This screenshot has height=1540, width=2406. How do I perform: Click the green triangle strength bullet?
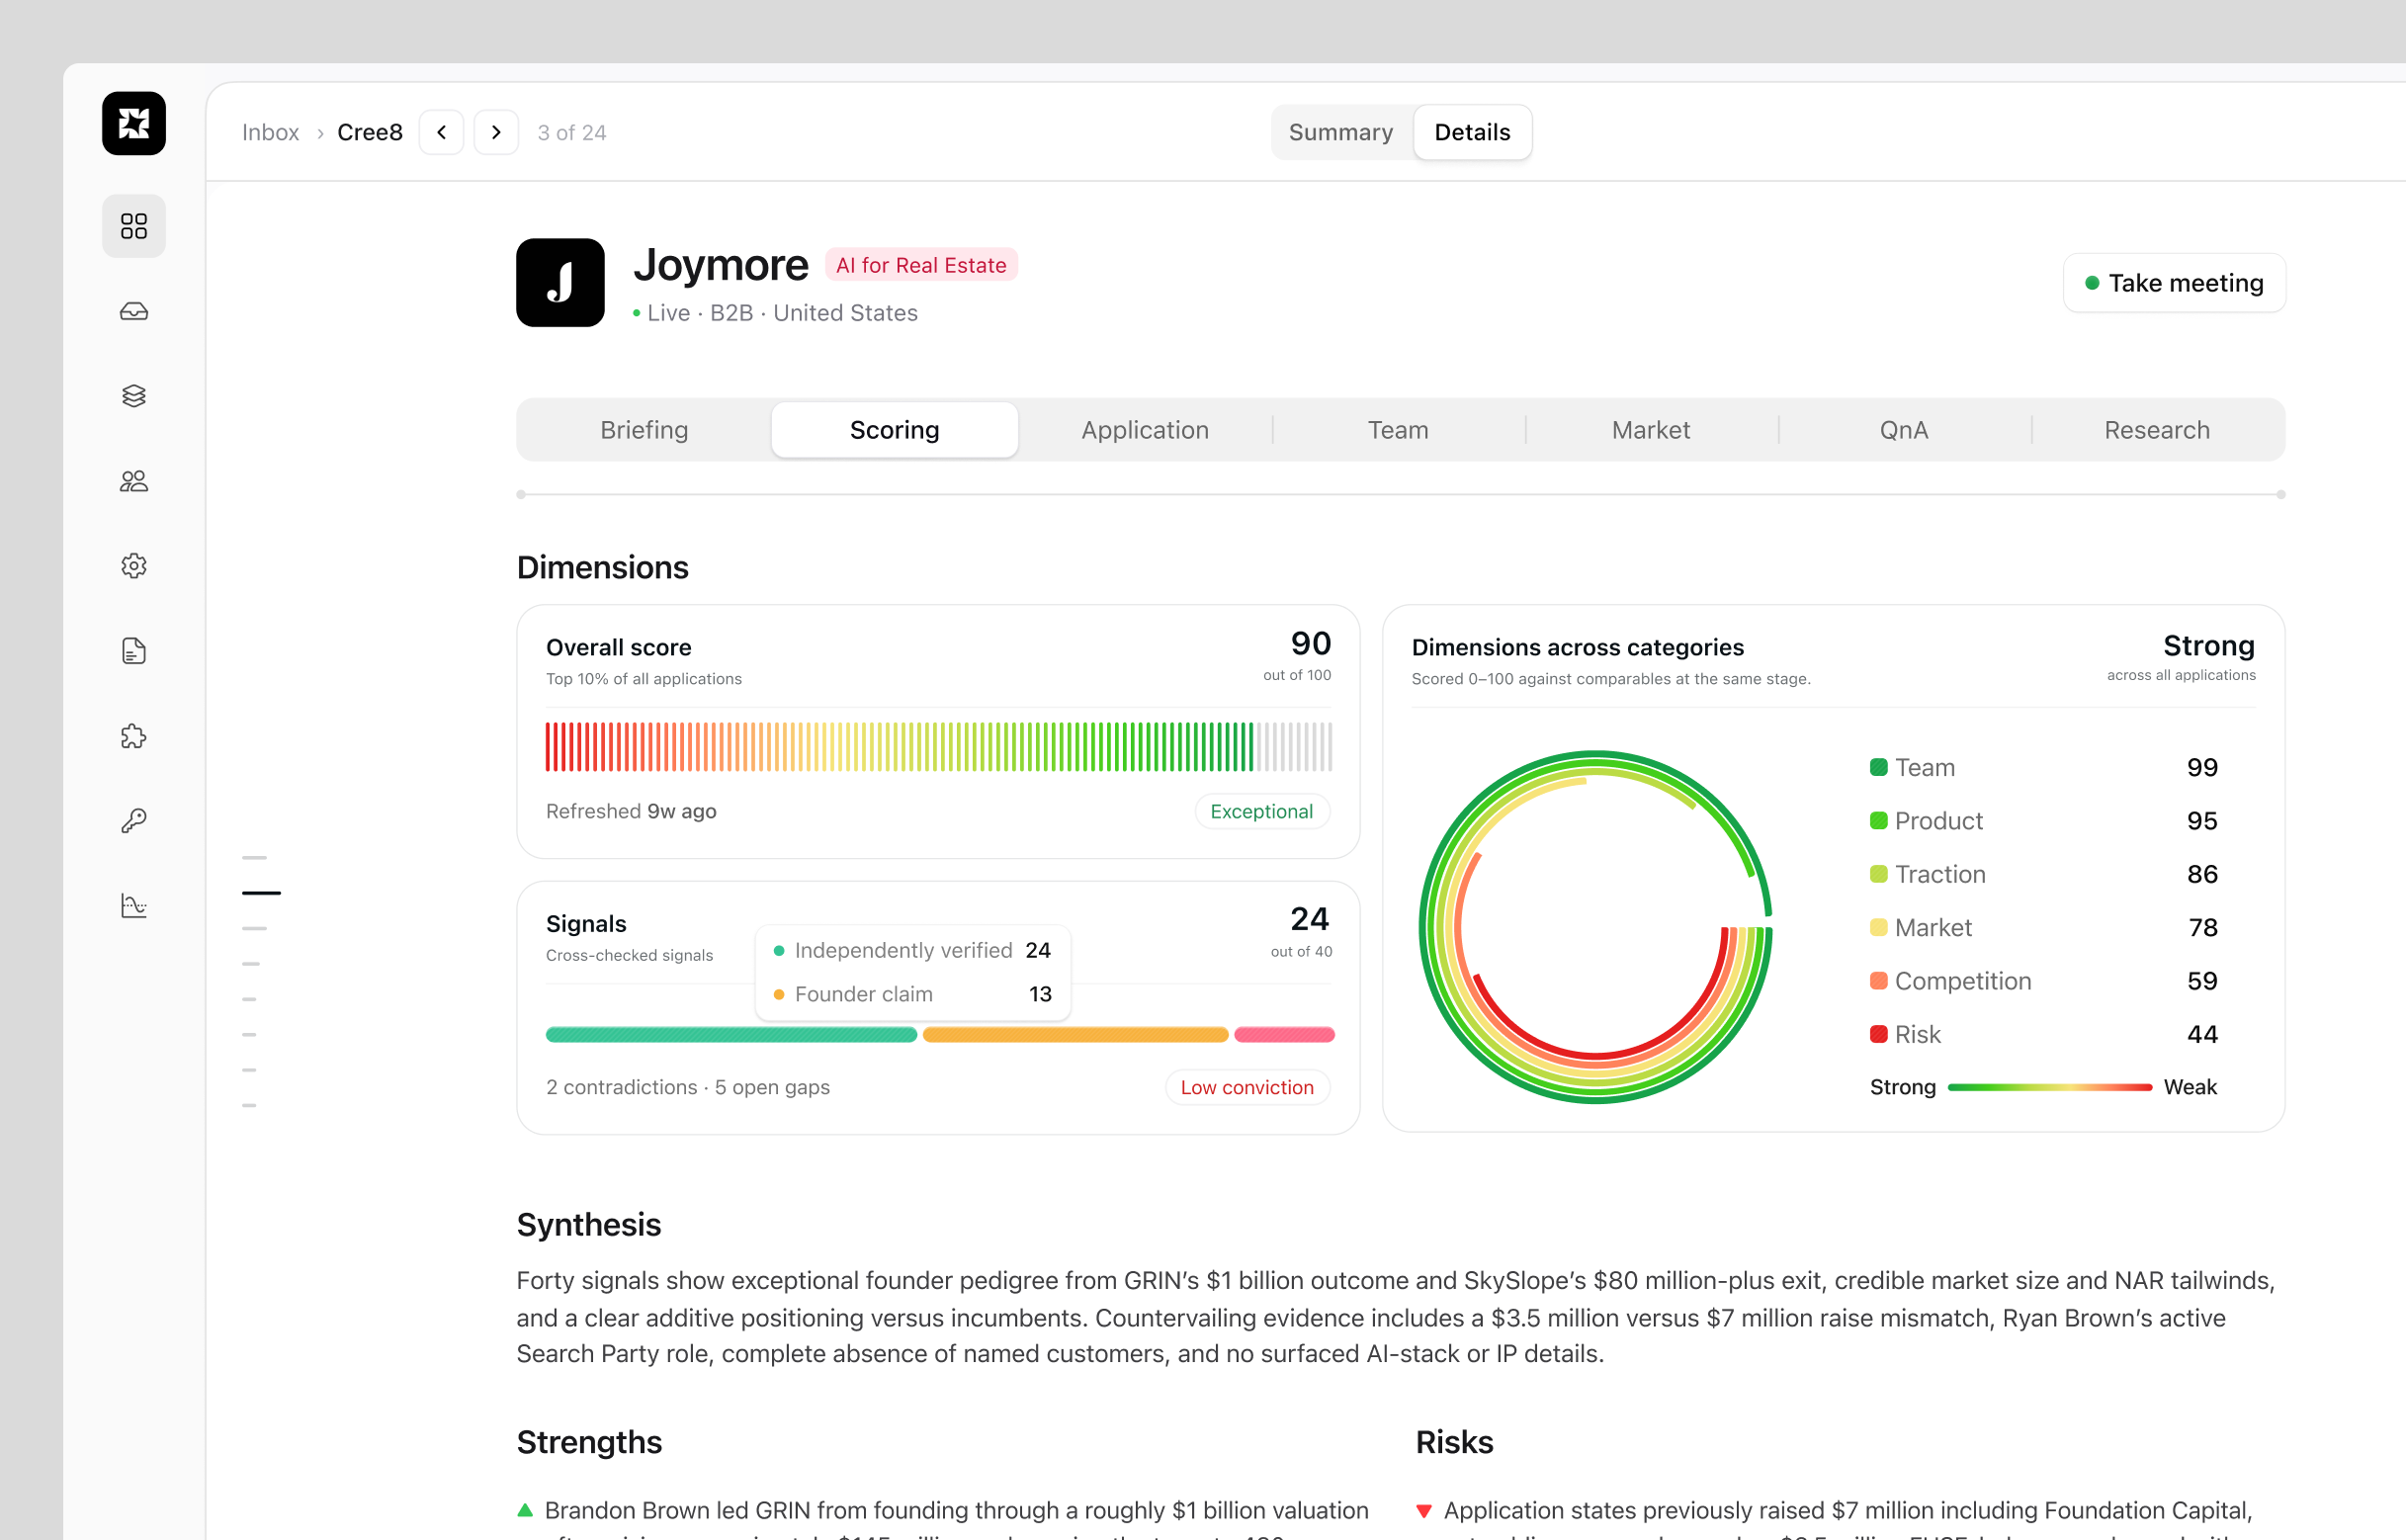pyautogui.click(x=525, y=1510)
